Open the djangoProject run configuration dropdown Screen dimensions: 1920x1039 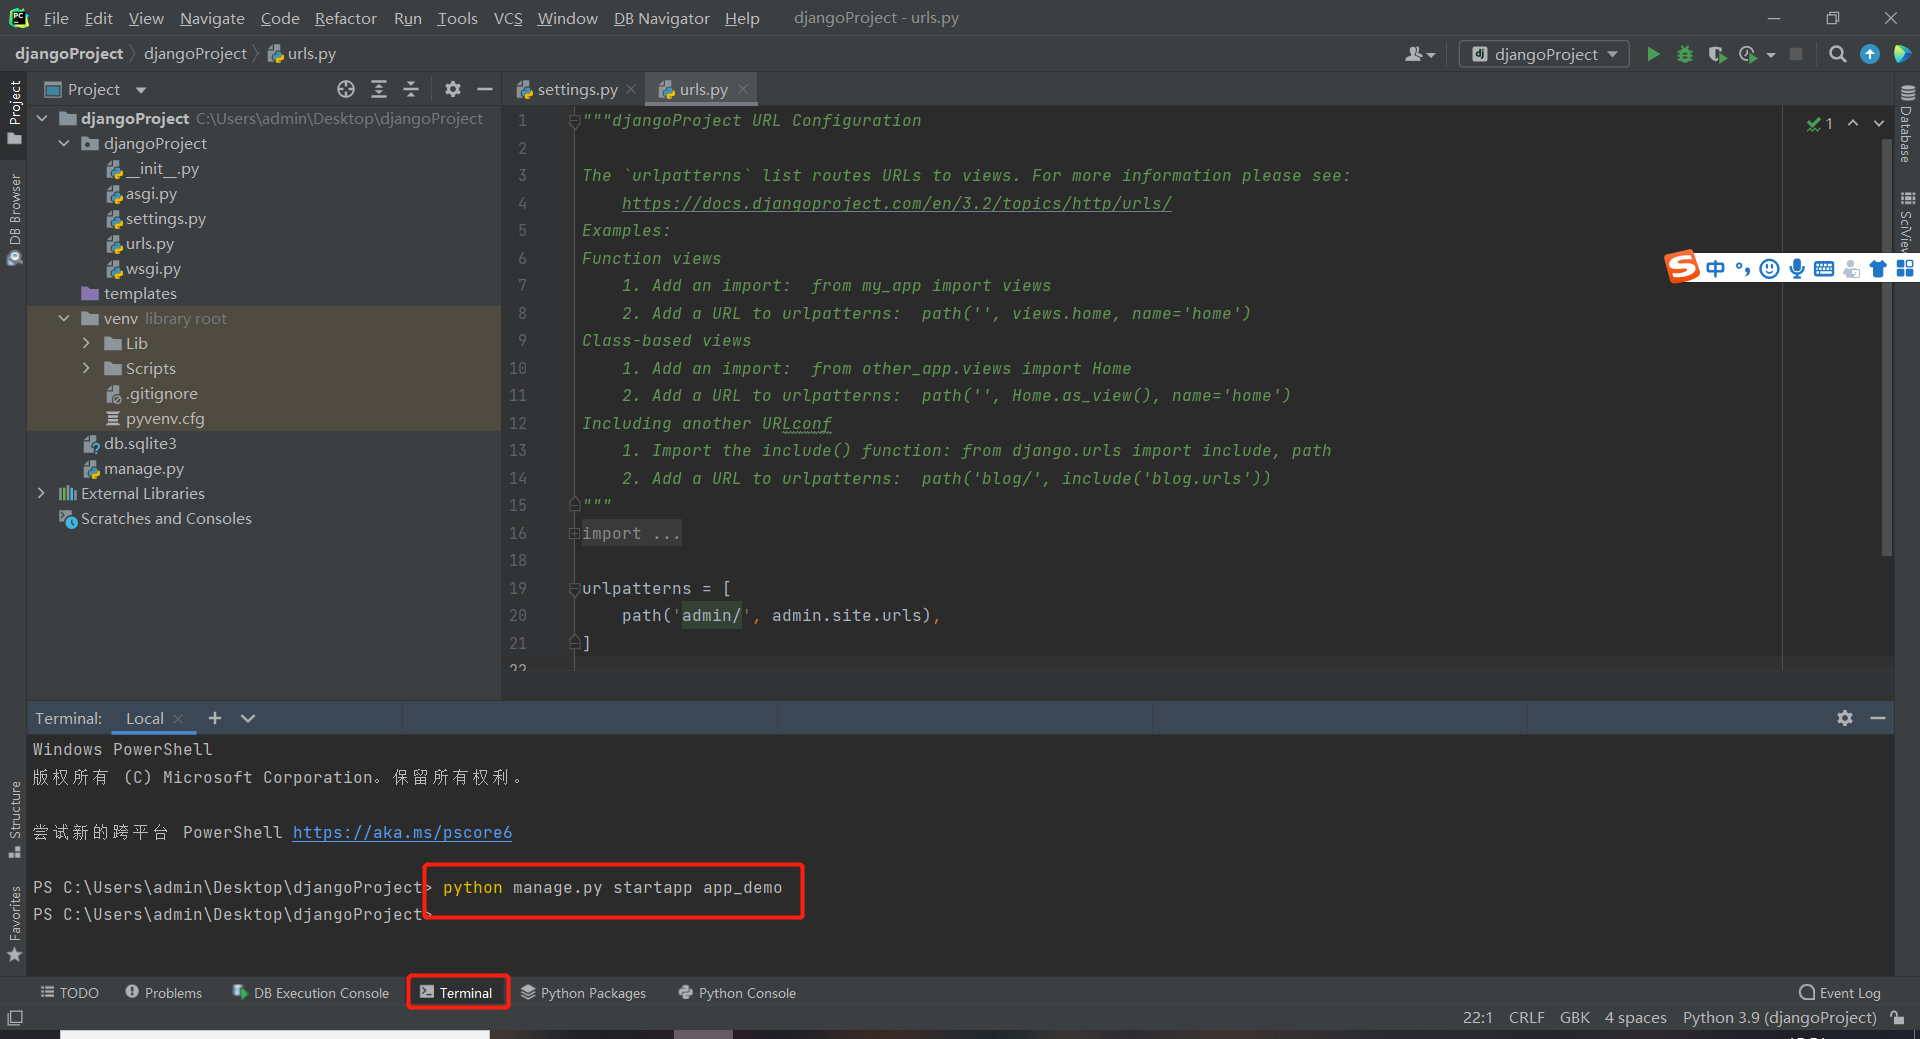point(1544,54)
